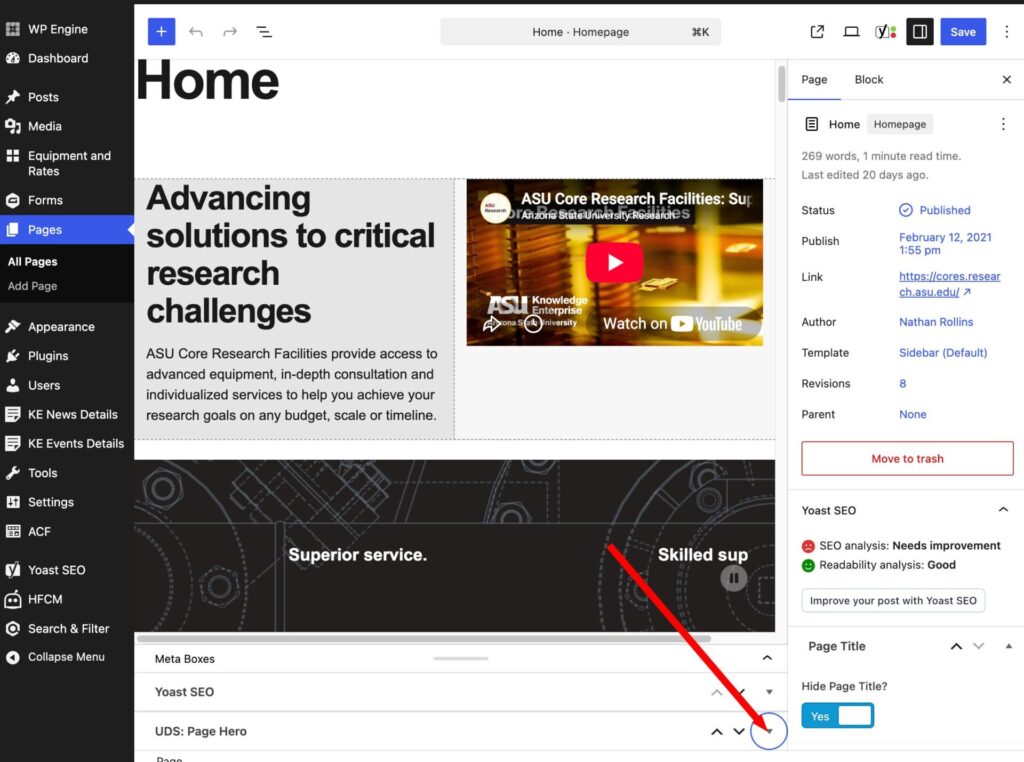Open Search & Filter menu
The height and width of the screenshot is (762, 1024).
tap(67, 629)
